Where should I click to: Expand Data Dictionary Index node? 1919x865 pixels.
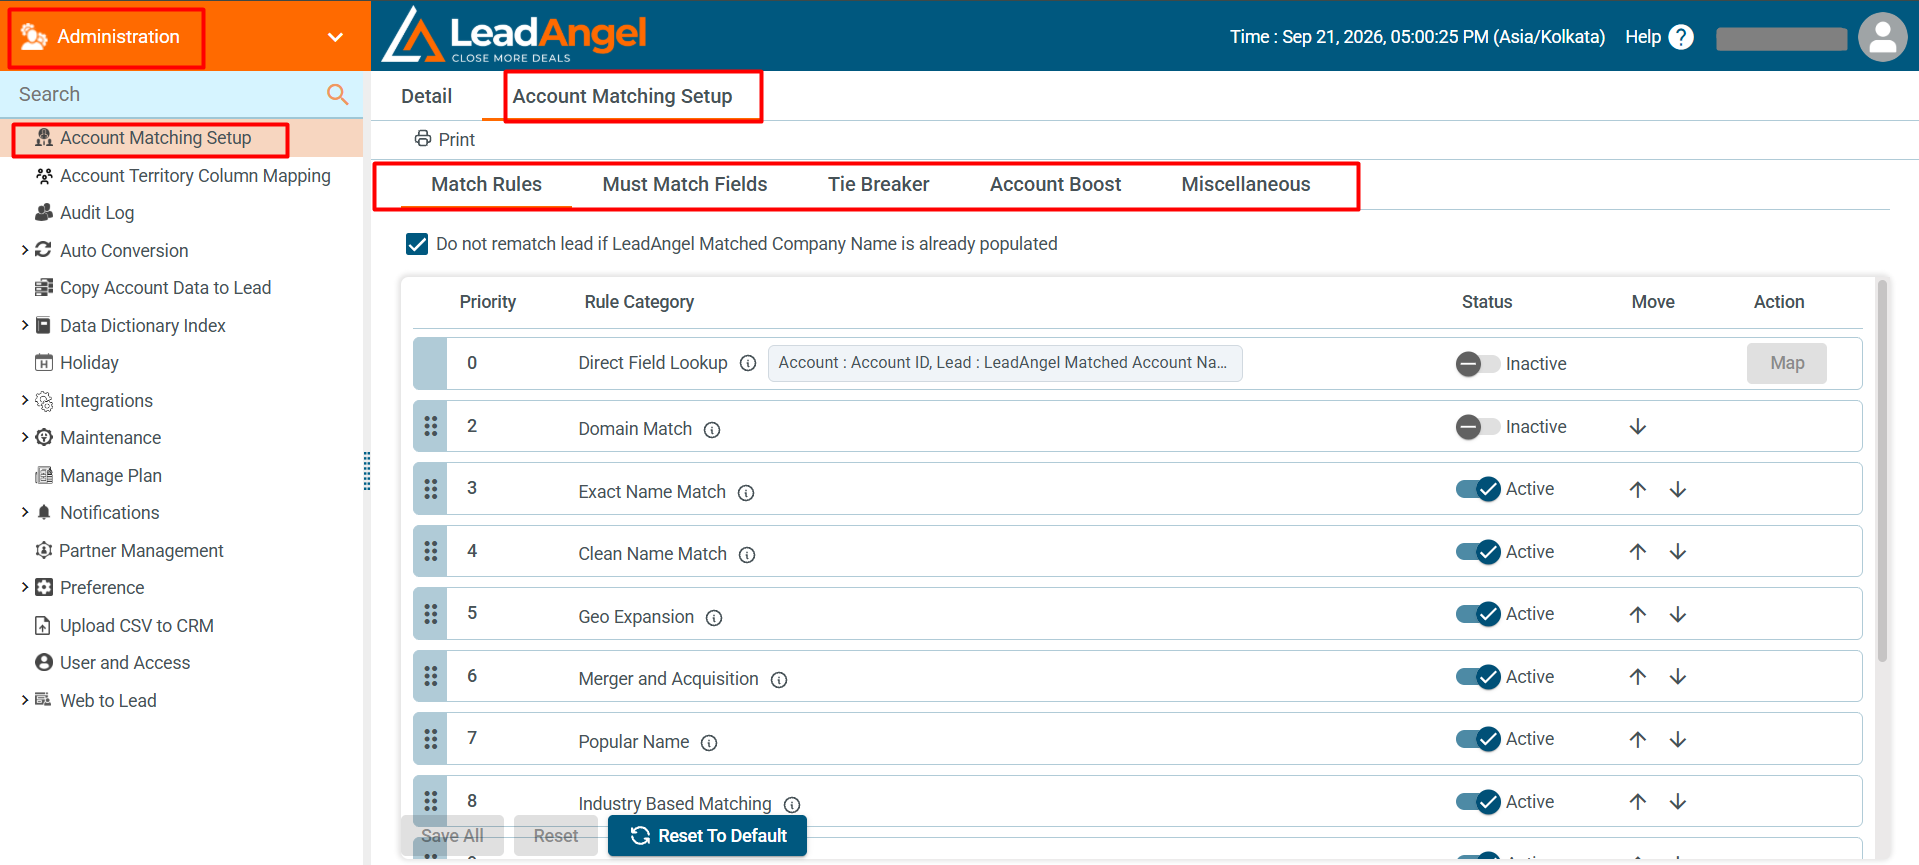pos(25,325)
